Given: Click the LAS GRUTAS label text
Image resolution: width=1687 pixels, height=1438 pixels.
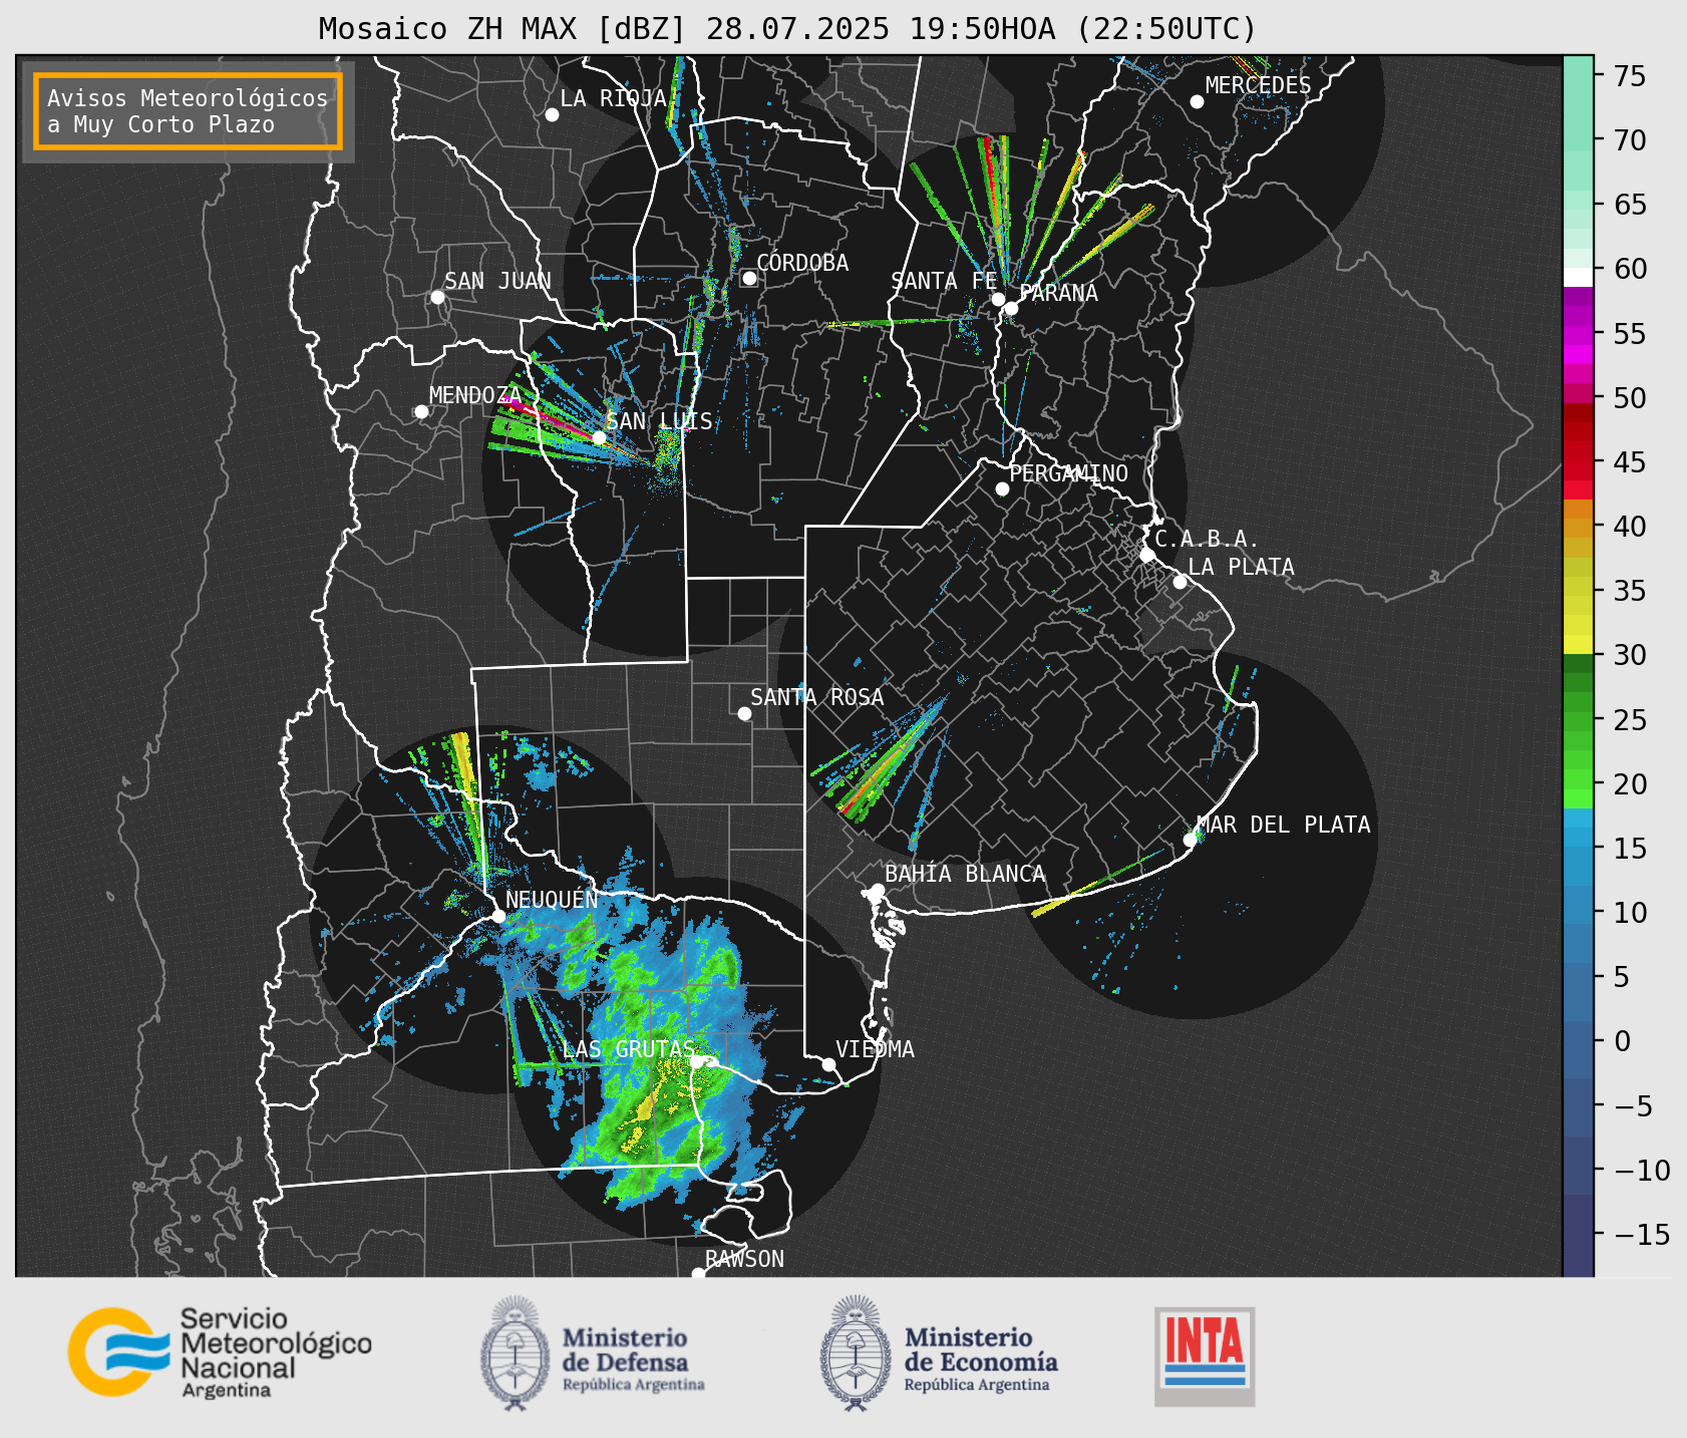Looking at the screenshot, I should pyautogui.click(x=628, y=1049).
